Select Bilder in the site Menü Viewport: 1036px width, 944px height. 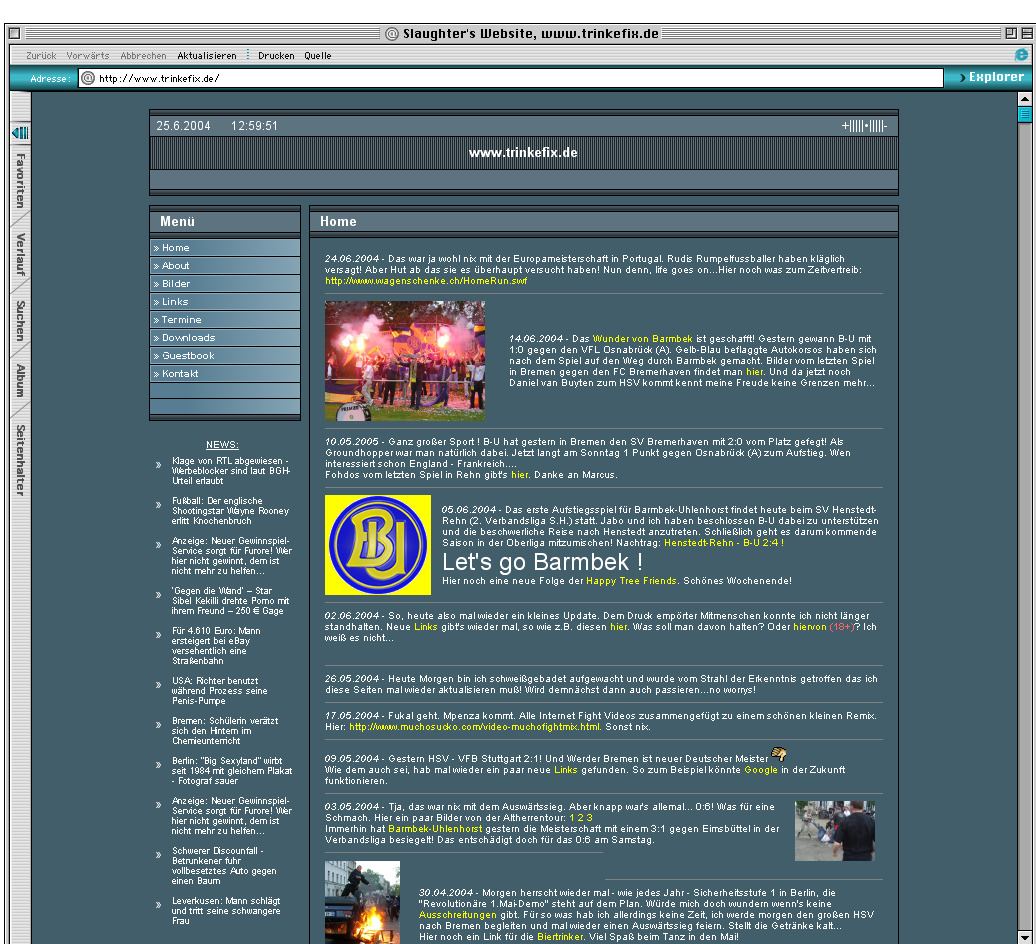point(225,283)
